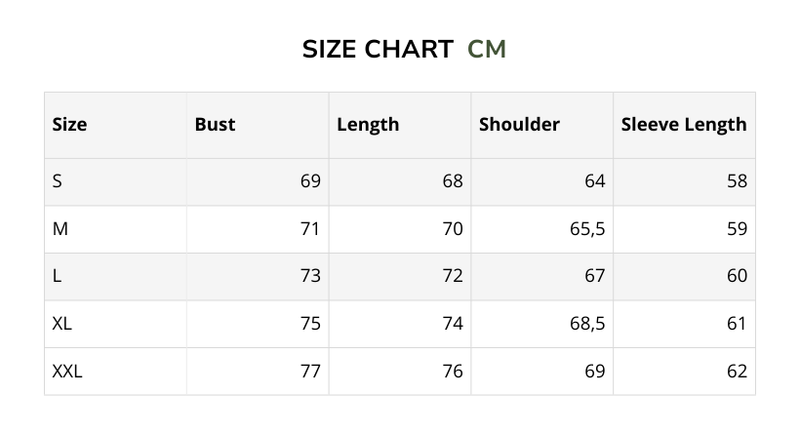This screenshot has width=800, height=434.
Task: Click the SIZE CHART title text
Action: click(x=378, y=49)
